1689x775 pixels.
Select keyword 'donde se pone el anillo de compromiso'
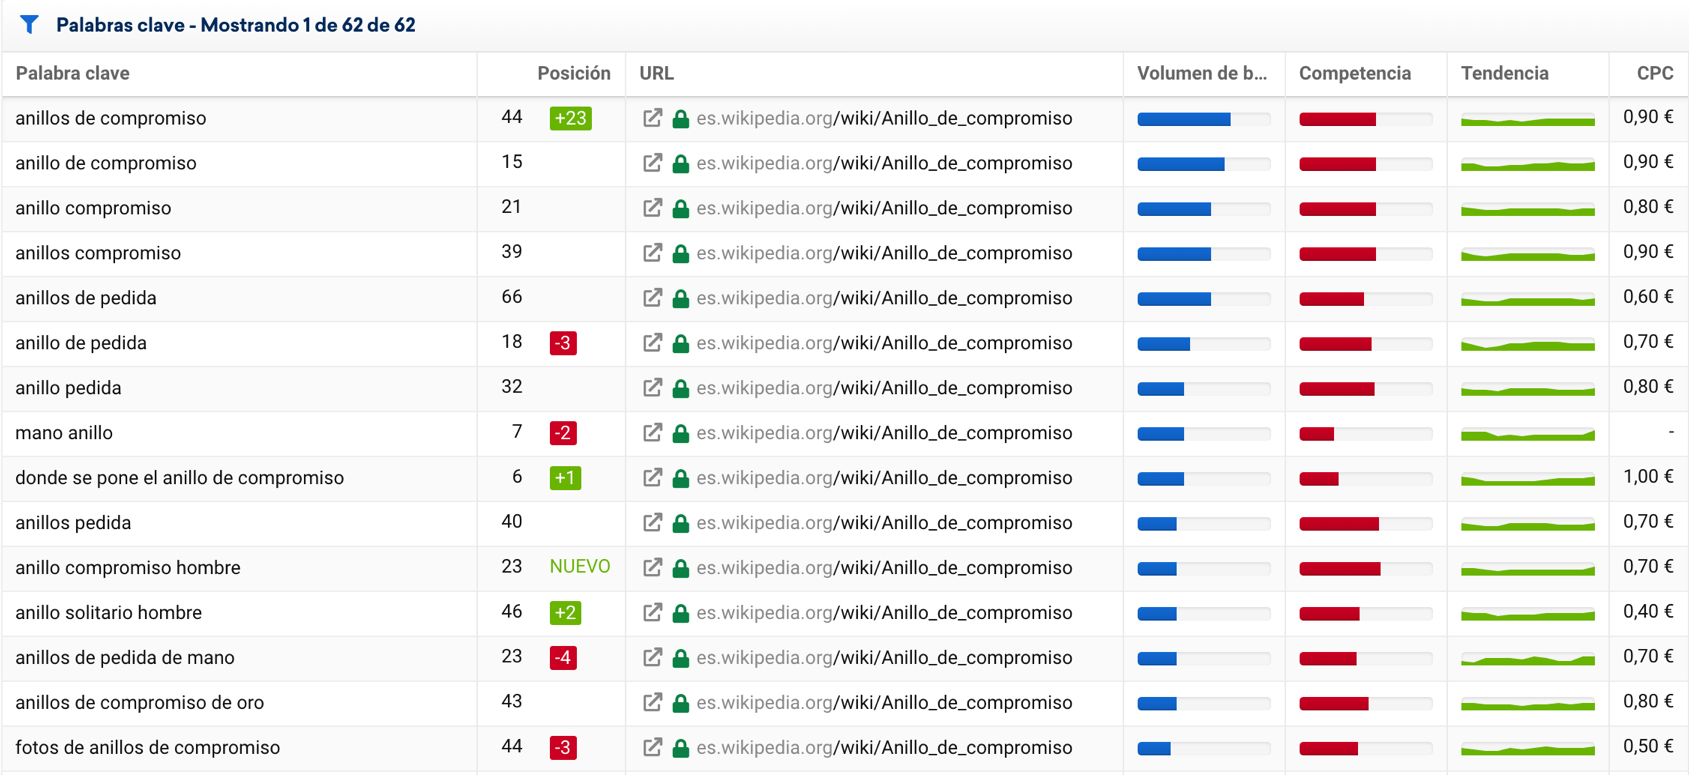(180, 478)
